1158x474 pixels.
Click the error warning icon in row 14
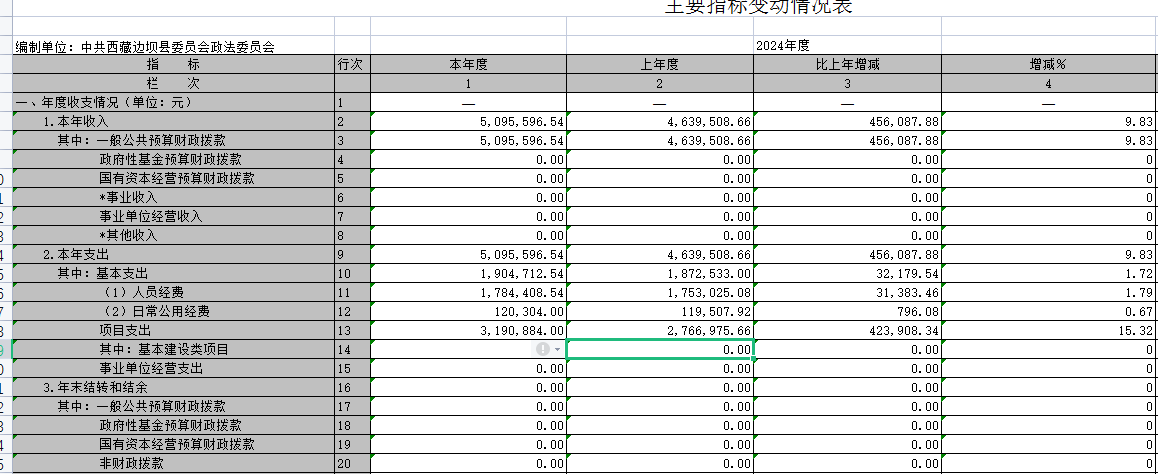[543, 349]
